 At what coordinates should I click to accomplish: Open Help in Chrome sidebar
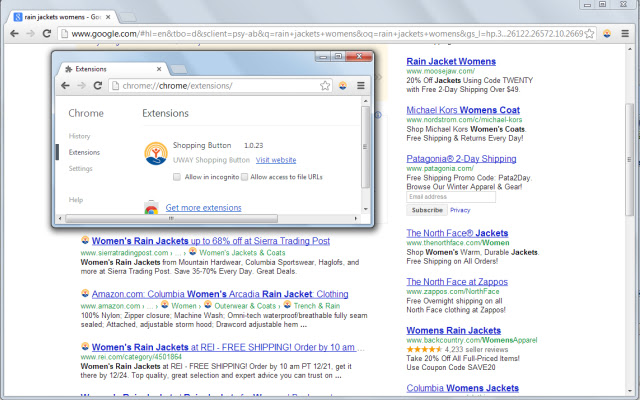click(76, 200)
